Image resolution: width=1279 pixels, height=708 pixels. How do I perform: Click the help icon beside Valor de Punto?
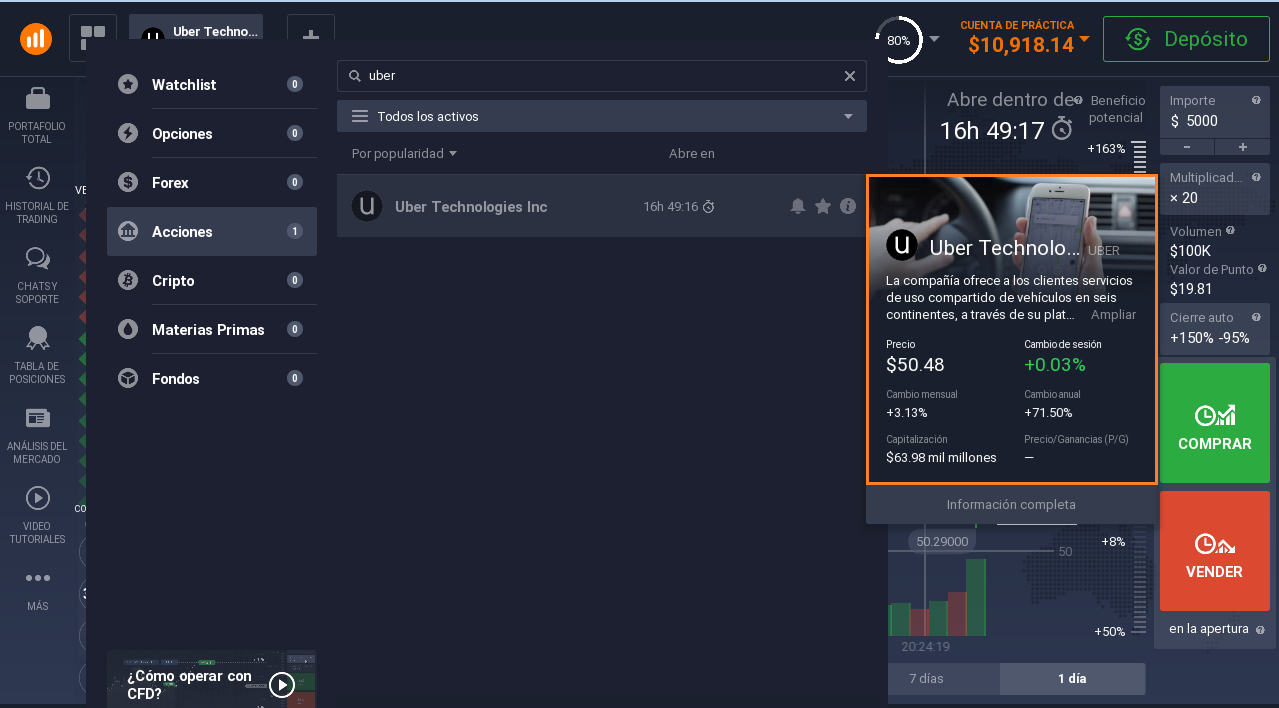coord(1262,269)
